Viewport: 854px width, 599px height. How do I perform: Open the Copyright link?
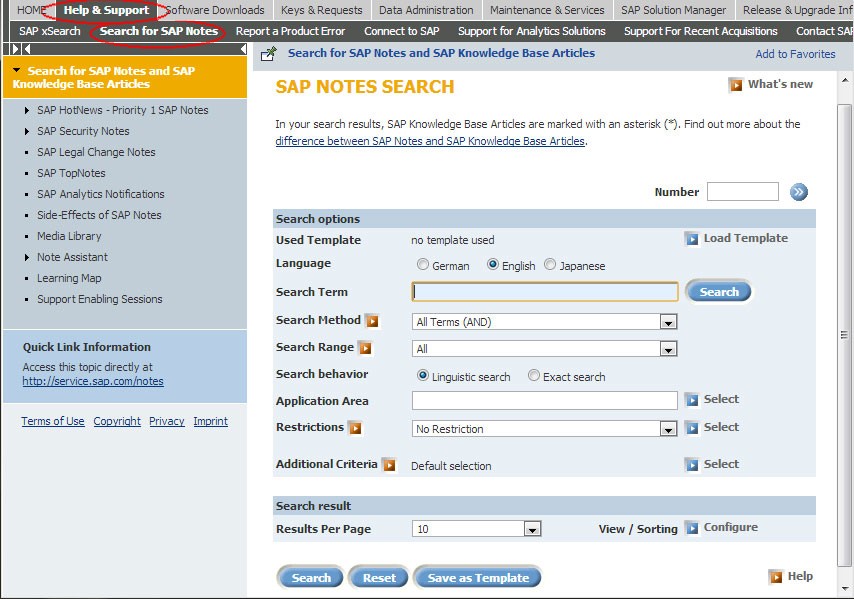click(117, 421)
